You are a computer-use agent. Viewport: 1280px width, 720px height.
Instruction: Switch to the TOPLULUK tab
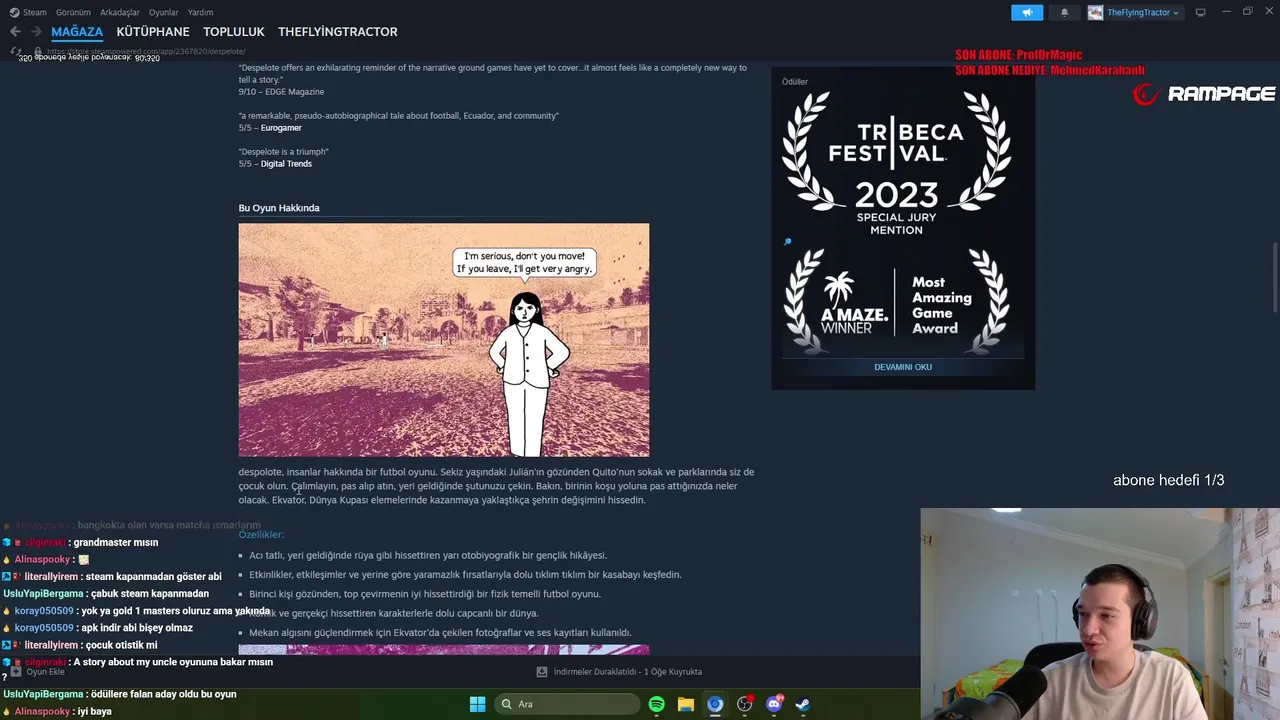pos(234,32)
